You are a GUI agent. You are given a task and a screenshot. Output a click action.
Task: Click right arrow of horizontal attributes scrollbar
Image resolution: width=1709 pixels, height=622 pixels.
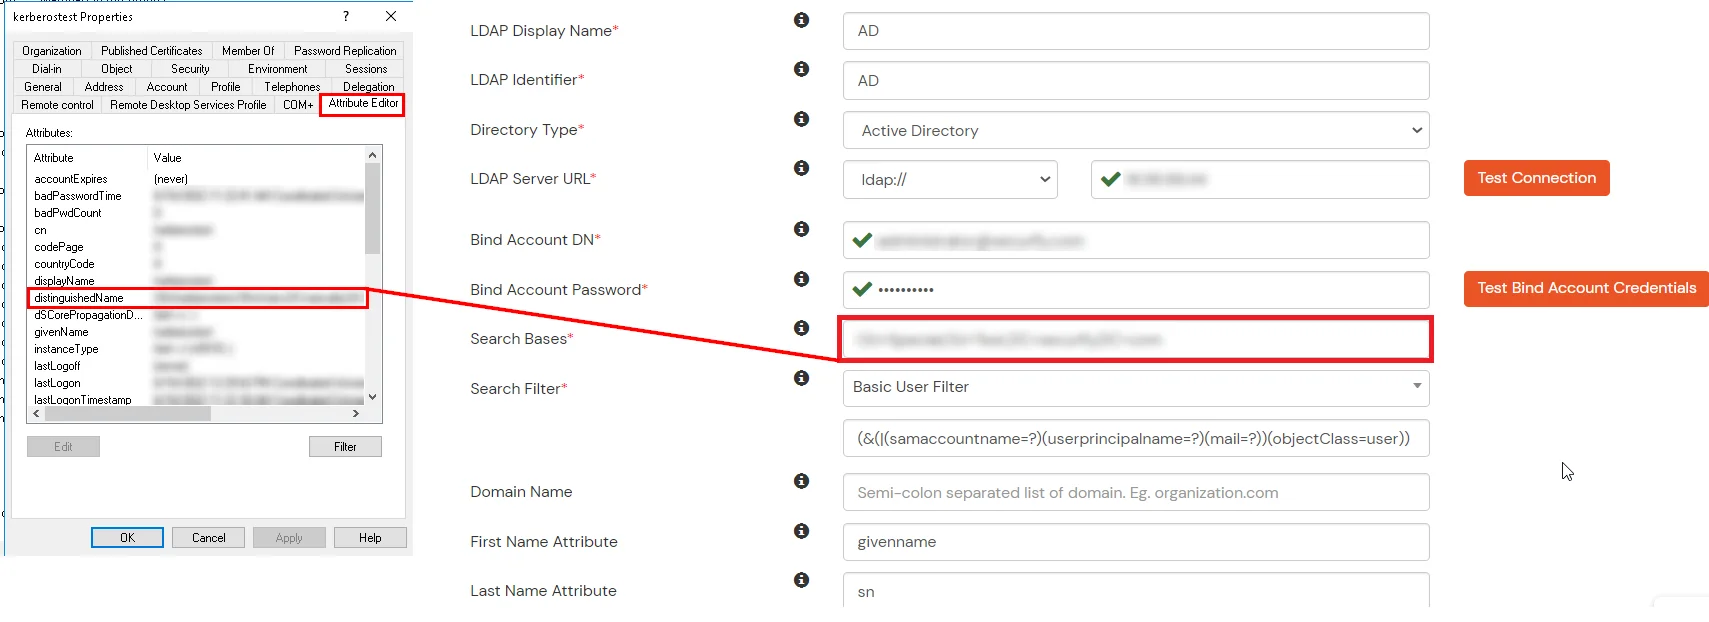pos(356,413)
